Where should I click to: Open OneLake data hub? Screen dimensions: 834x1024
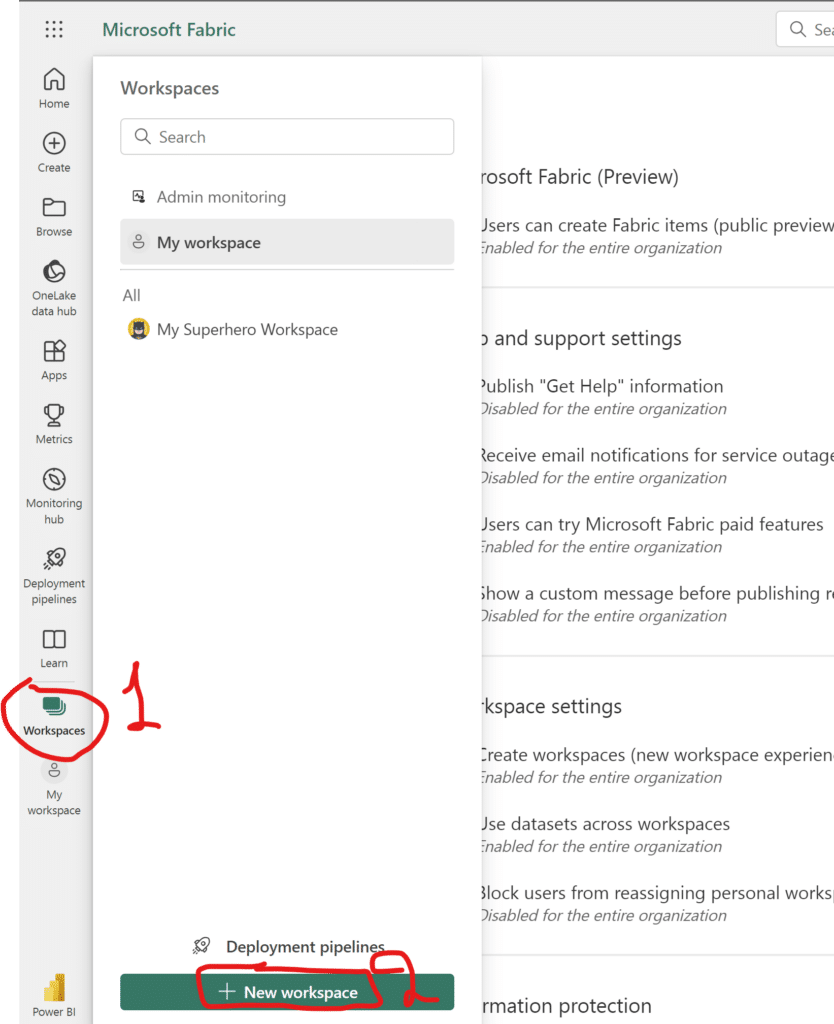click(x=54, y=287)
